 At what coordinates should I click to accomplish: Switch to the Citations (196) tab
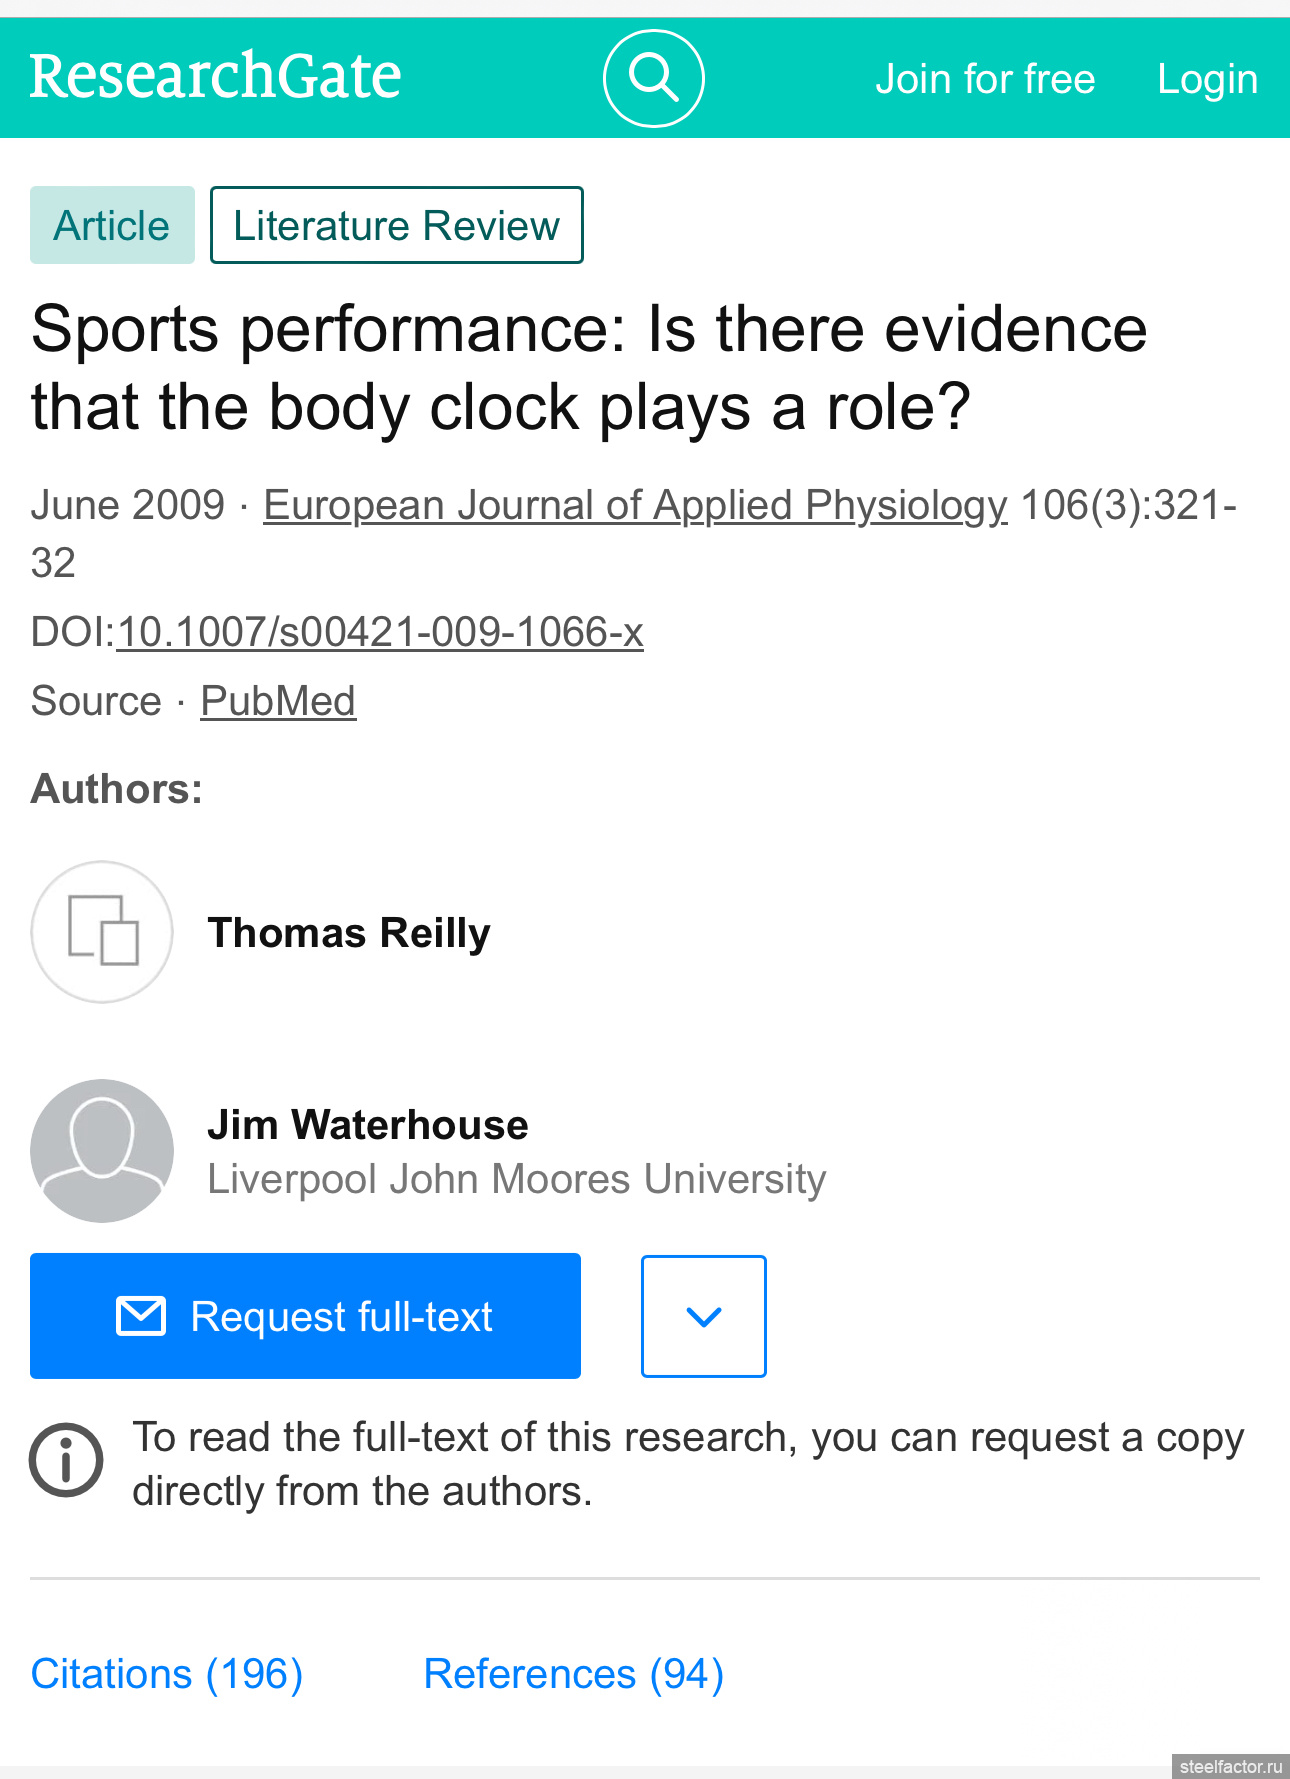click(167, 1674)
